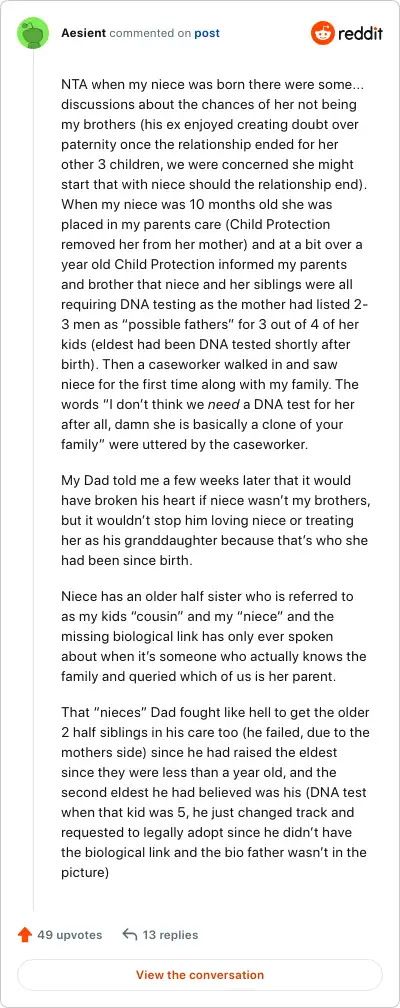Click the orange Reddit snoo logo
This screenshot has height=1008, width=400.
[x=323, y=33]
